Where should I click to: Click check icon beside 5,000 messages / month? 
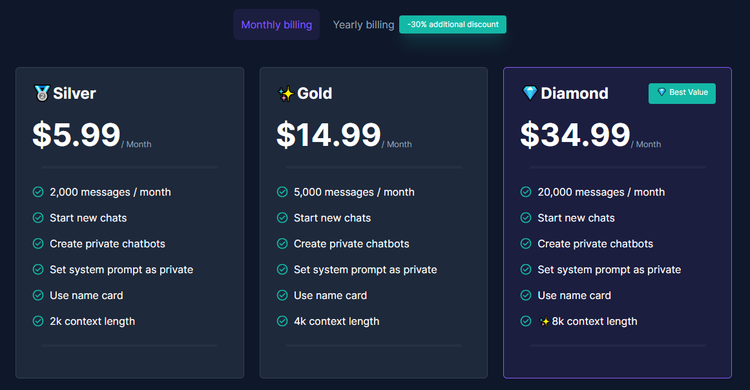(282, 192)
